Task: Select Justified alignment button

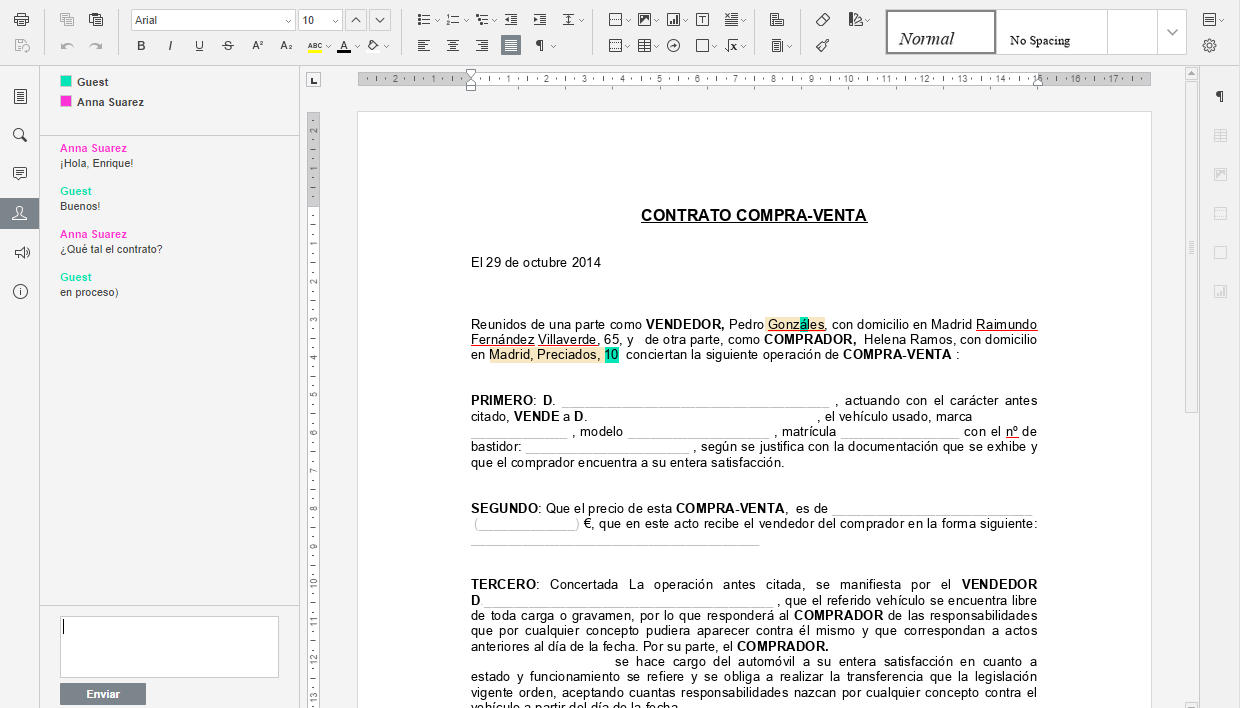Action: click(x=511, y=46)
